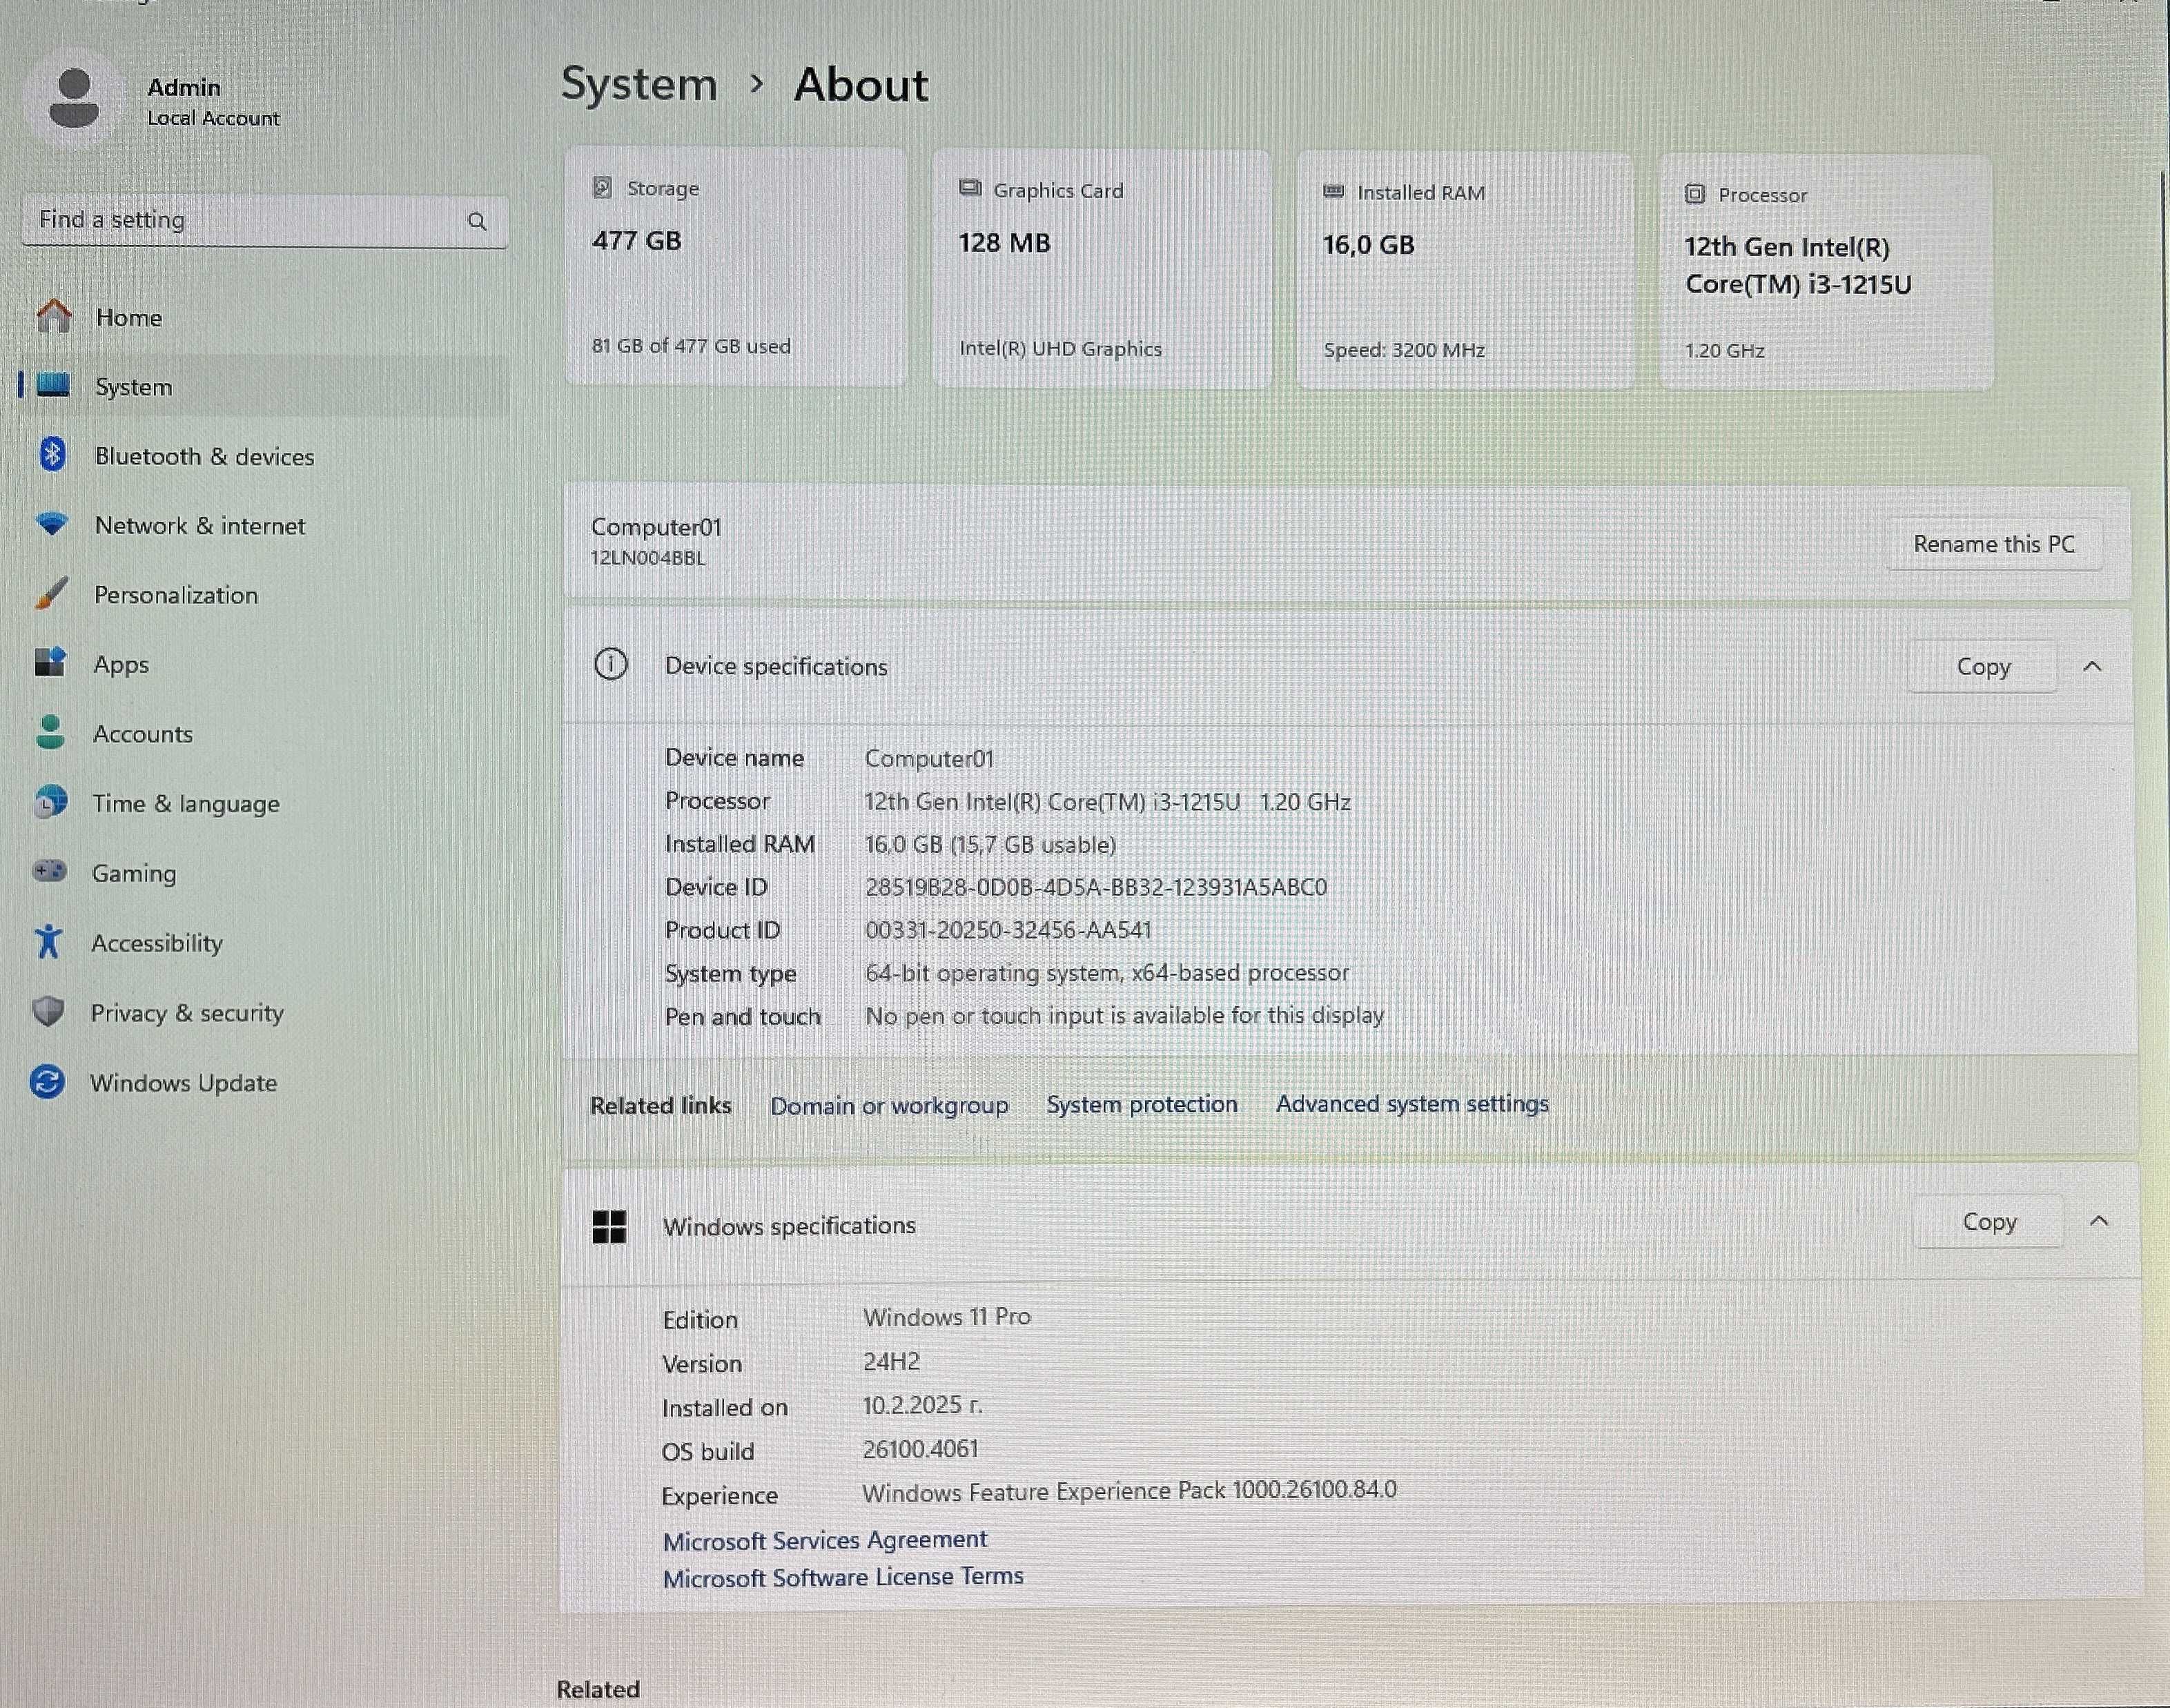Viewport: 2170px width, 1708px height.
Task: Select the Product ID value 00331-20250-32456-AA541
Action: click(x=1008, y=931)
